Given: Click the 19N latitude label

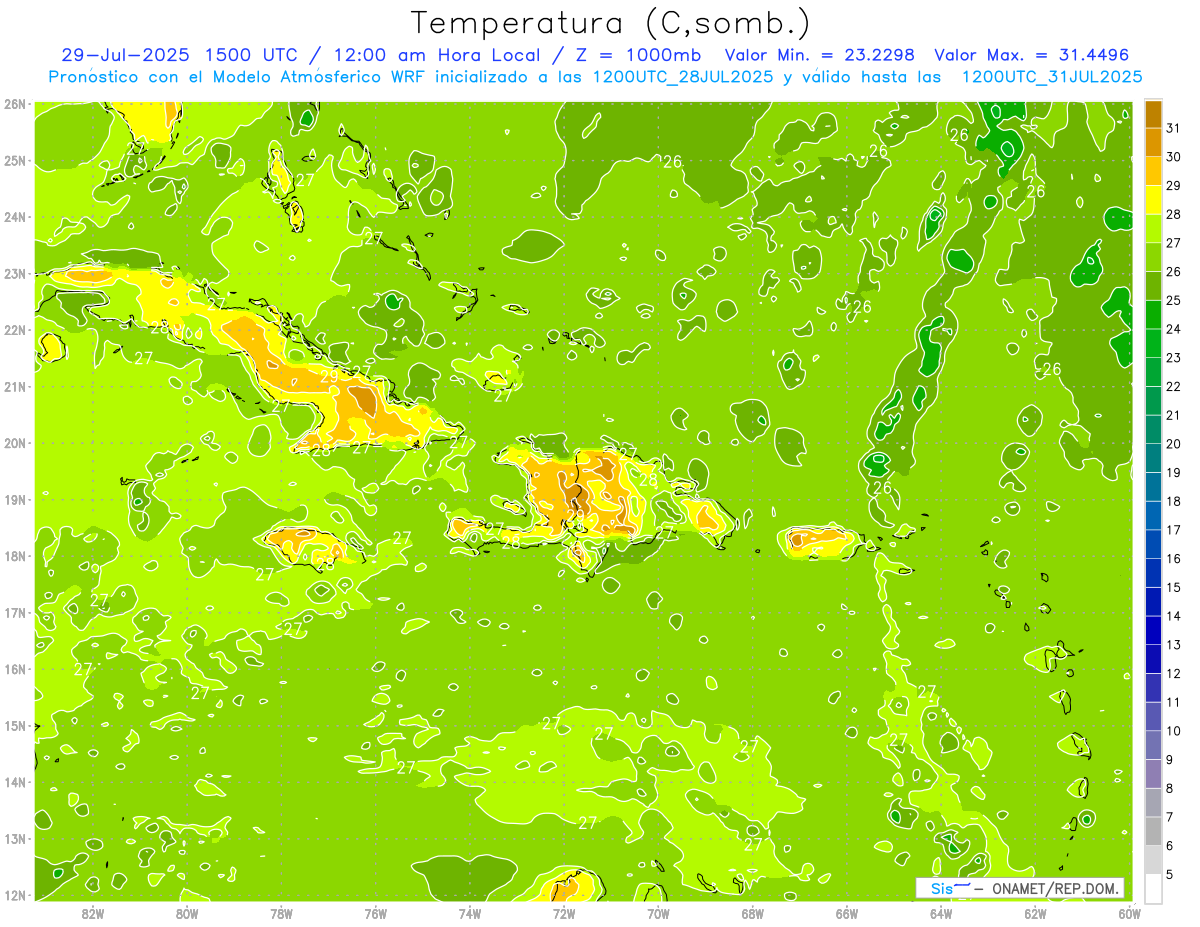Looking at the screenshot, I should tap(14, 499).
